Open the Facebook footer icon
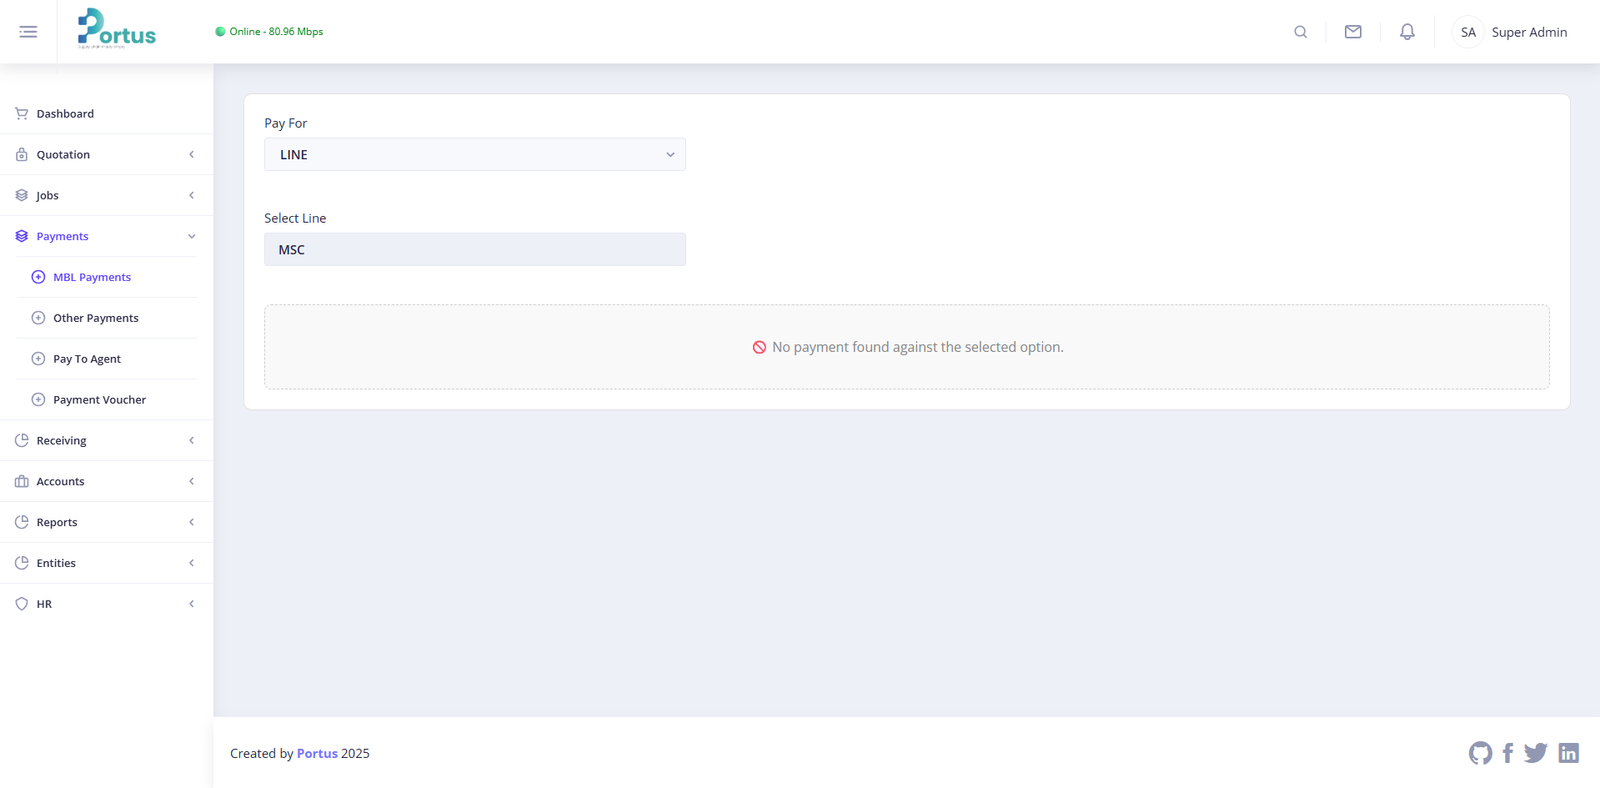 point(1508,753)
